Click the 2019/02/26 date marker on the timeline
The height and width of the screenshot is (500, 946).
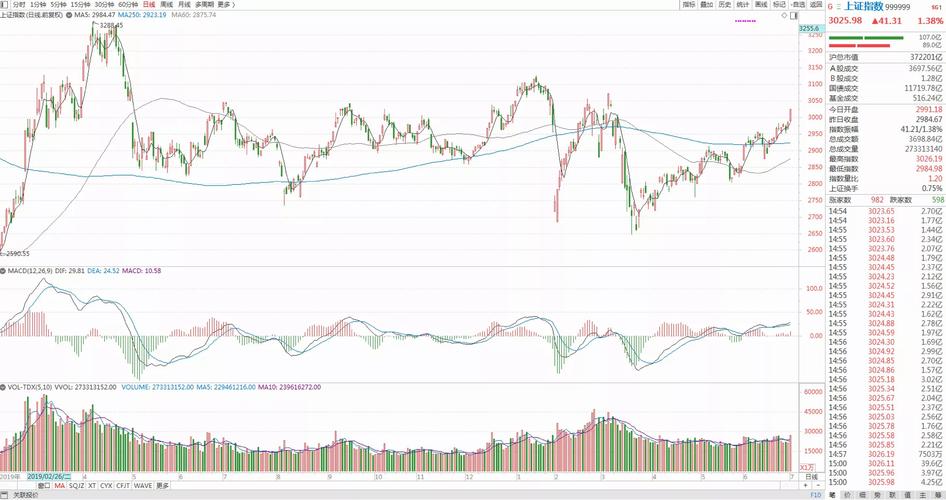coord(50,476)
